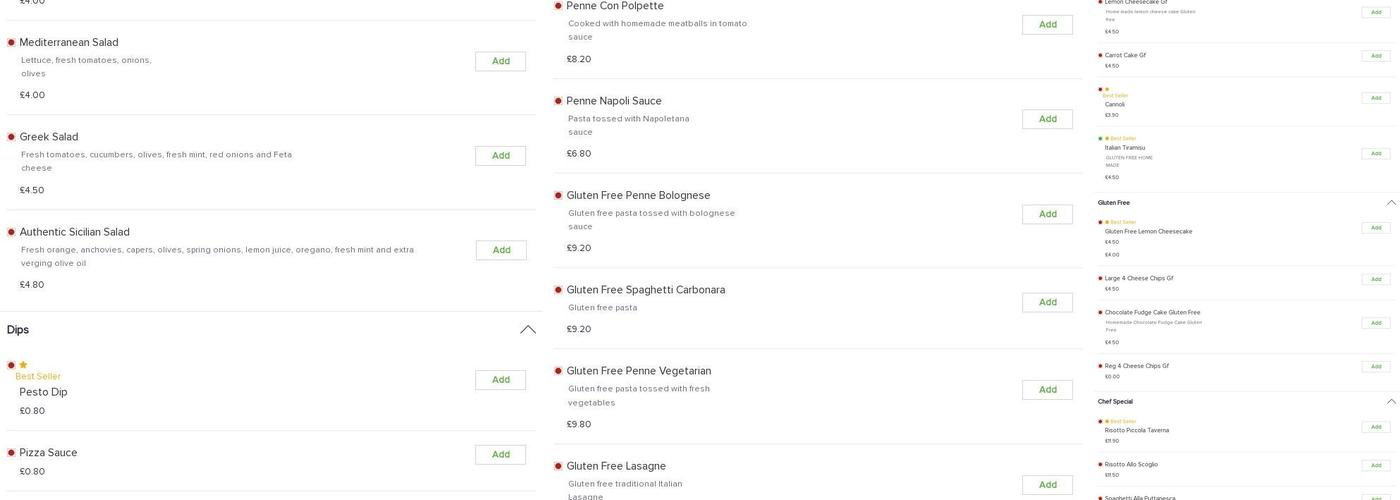Click the Best Seller star above Cannoli
Image resolution: width=1400 pixels, height=500 pixels.
click(1107, 89)
